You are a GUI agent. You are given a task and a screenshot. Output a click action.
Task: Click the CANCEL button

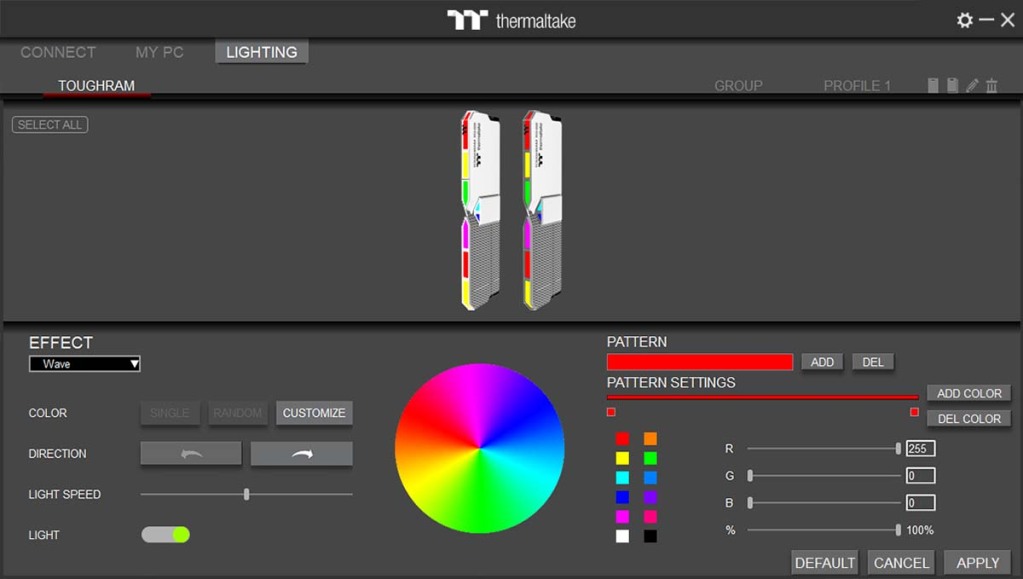coord(901,563)
